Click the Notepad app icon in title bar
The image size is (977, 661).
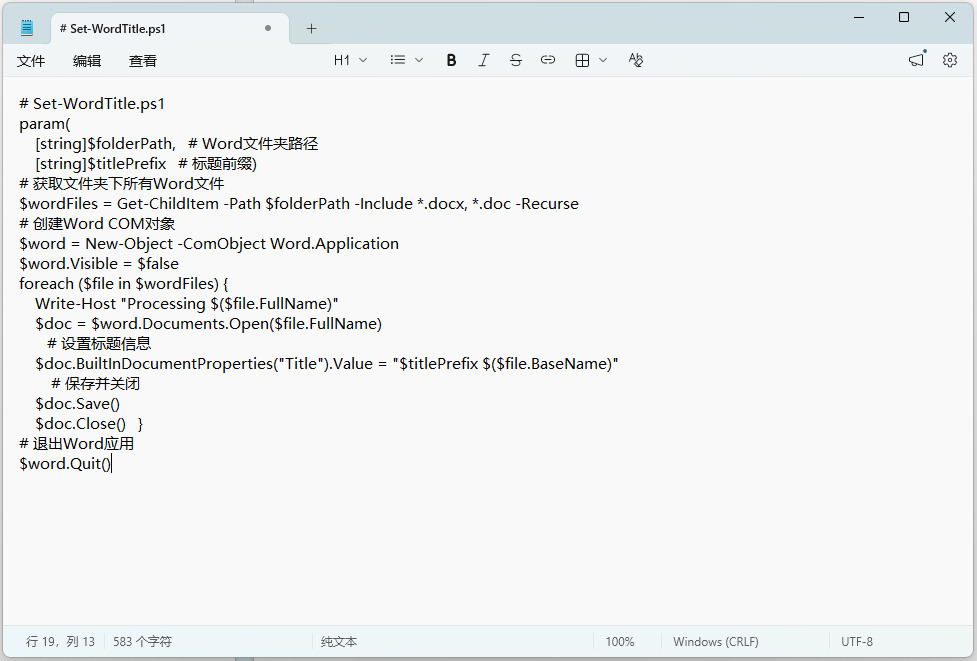27,28
